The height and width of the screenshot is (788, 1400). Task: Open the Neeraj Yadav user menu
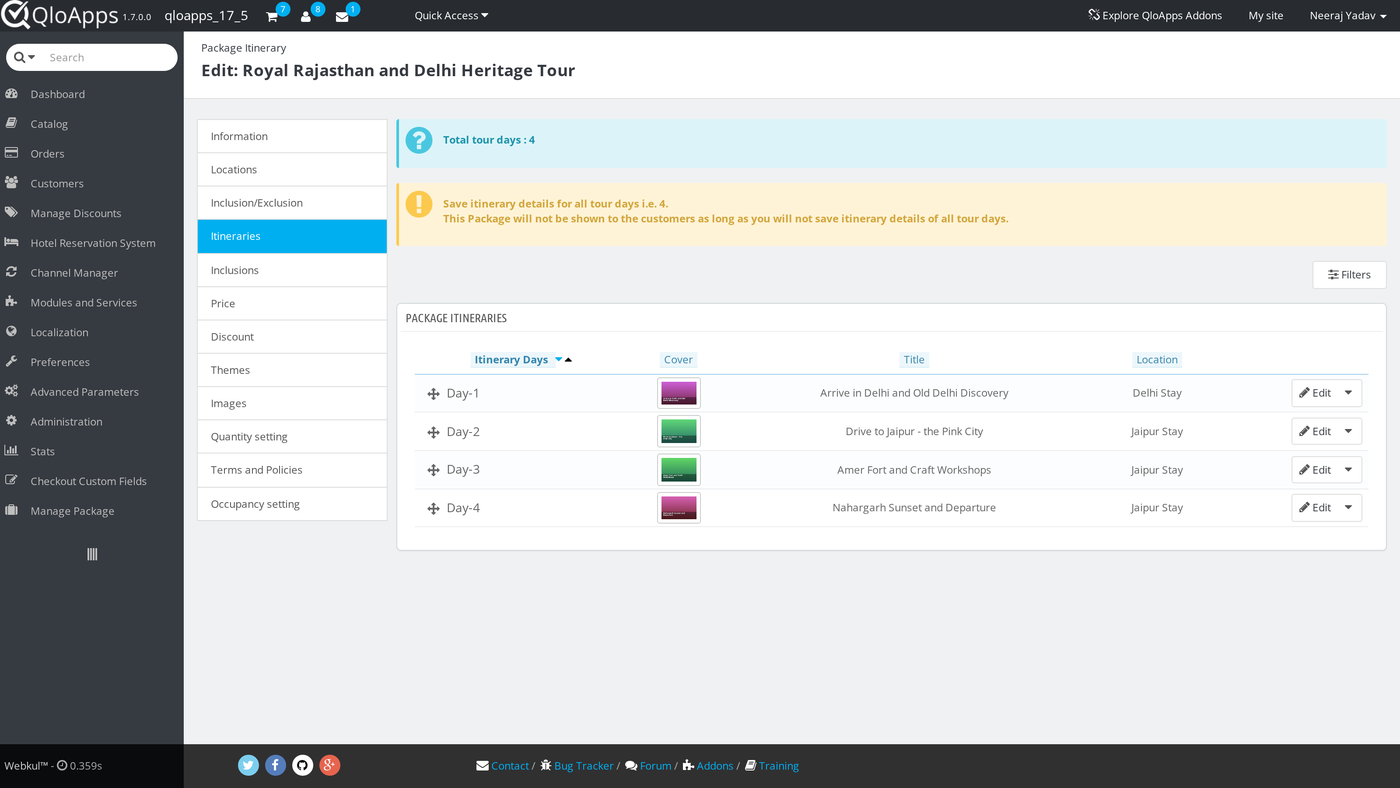pos(1348,15)
